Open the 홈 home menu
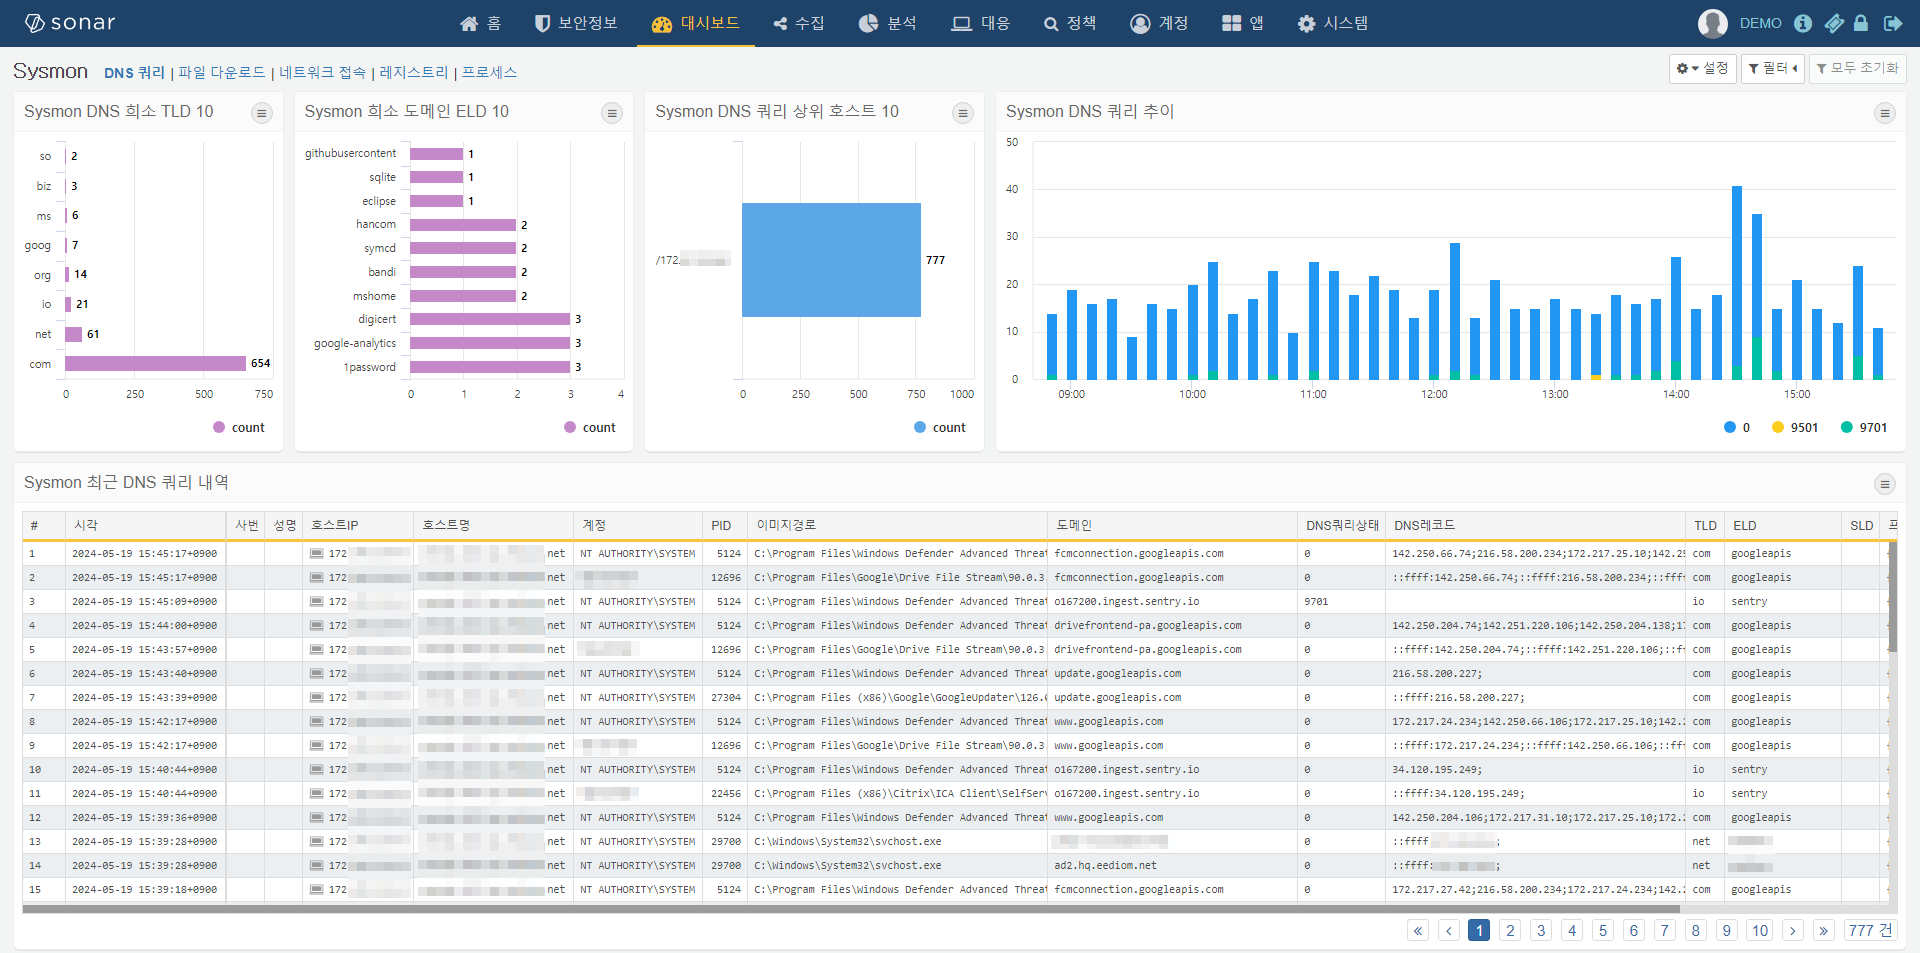This screenshot has width=1920, height=953. [480, 23]
